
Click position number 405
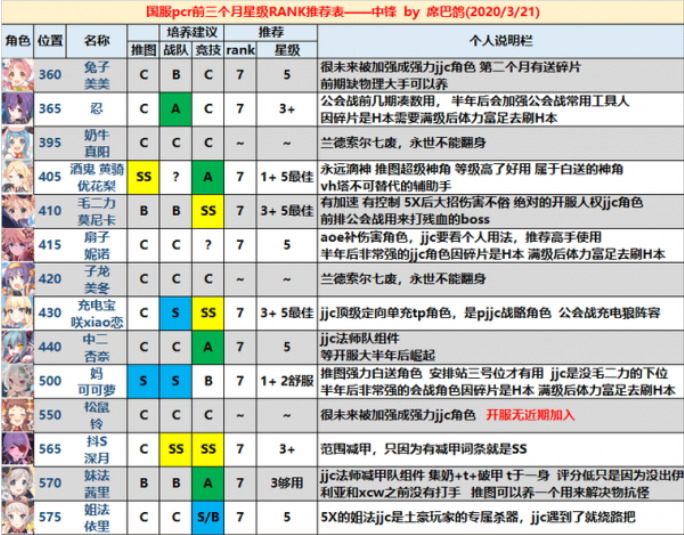click(50, 177)
